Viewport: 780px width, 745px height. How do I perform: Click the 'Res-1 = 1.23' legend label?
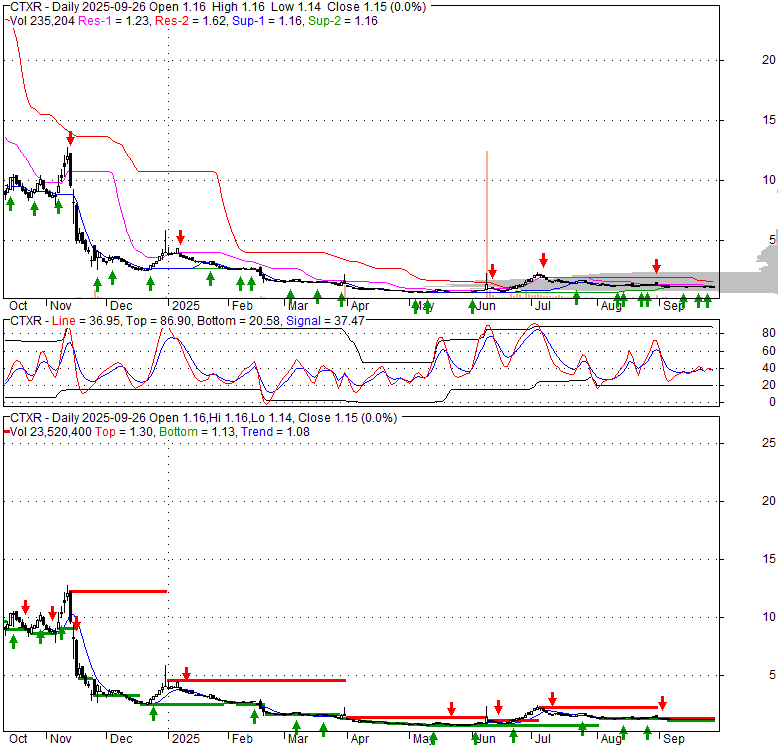coord(114,21)
